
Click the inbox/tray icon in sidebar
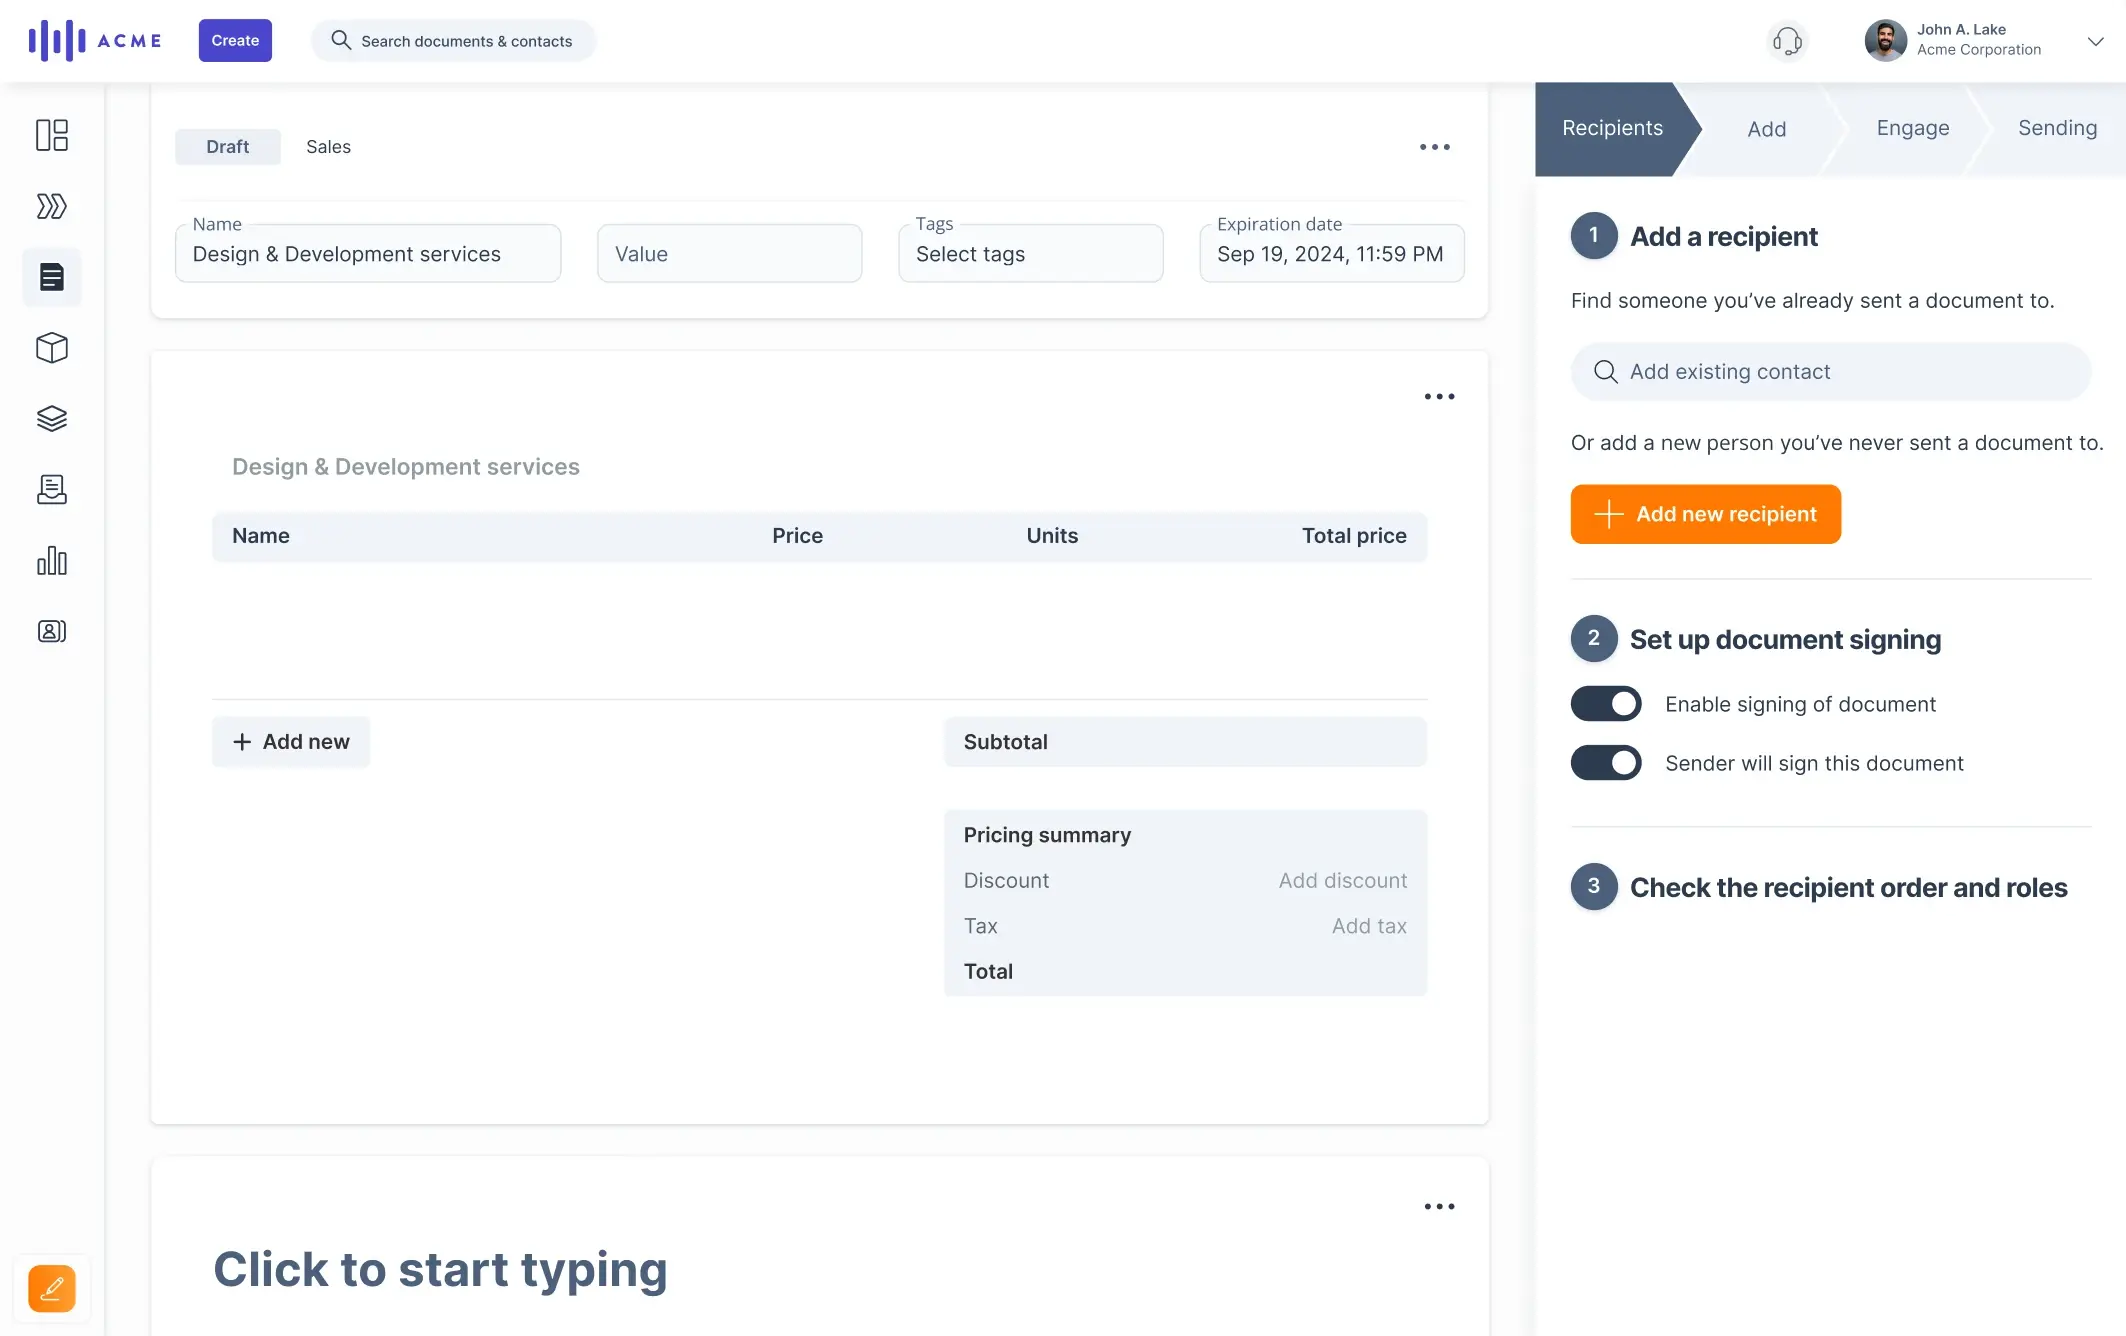(52, 489)
